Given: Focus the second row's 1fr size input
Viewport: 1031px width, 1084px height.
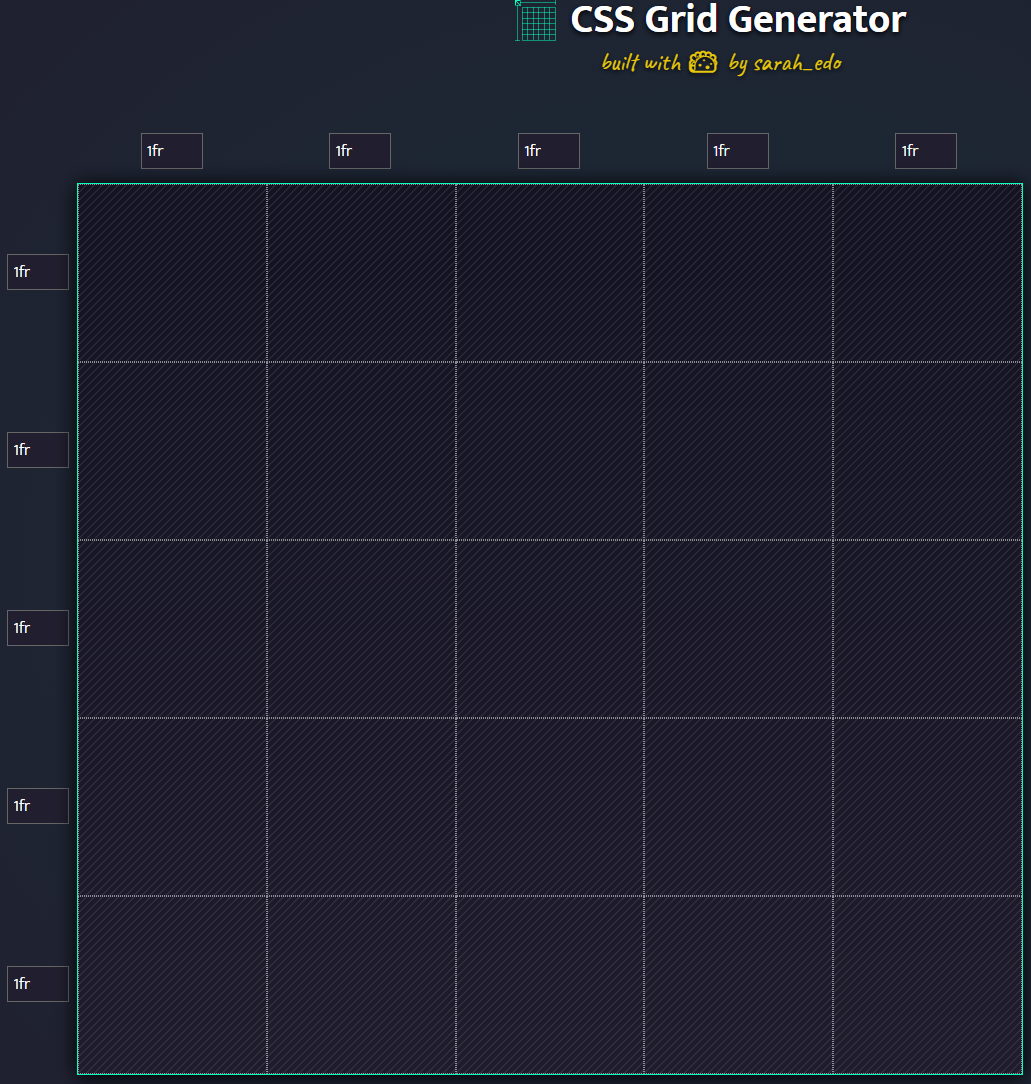Looking at the screenshot, I should (x=38, y=450).
